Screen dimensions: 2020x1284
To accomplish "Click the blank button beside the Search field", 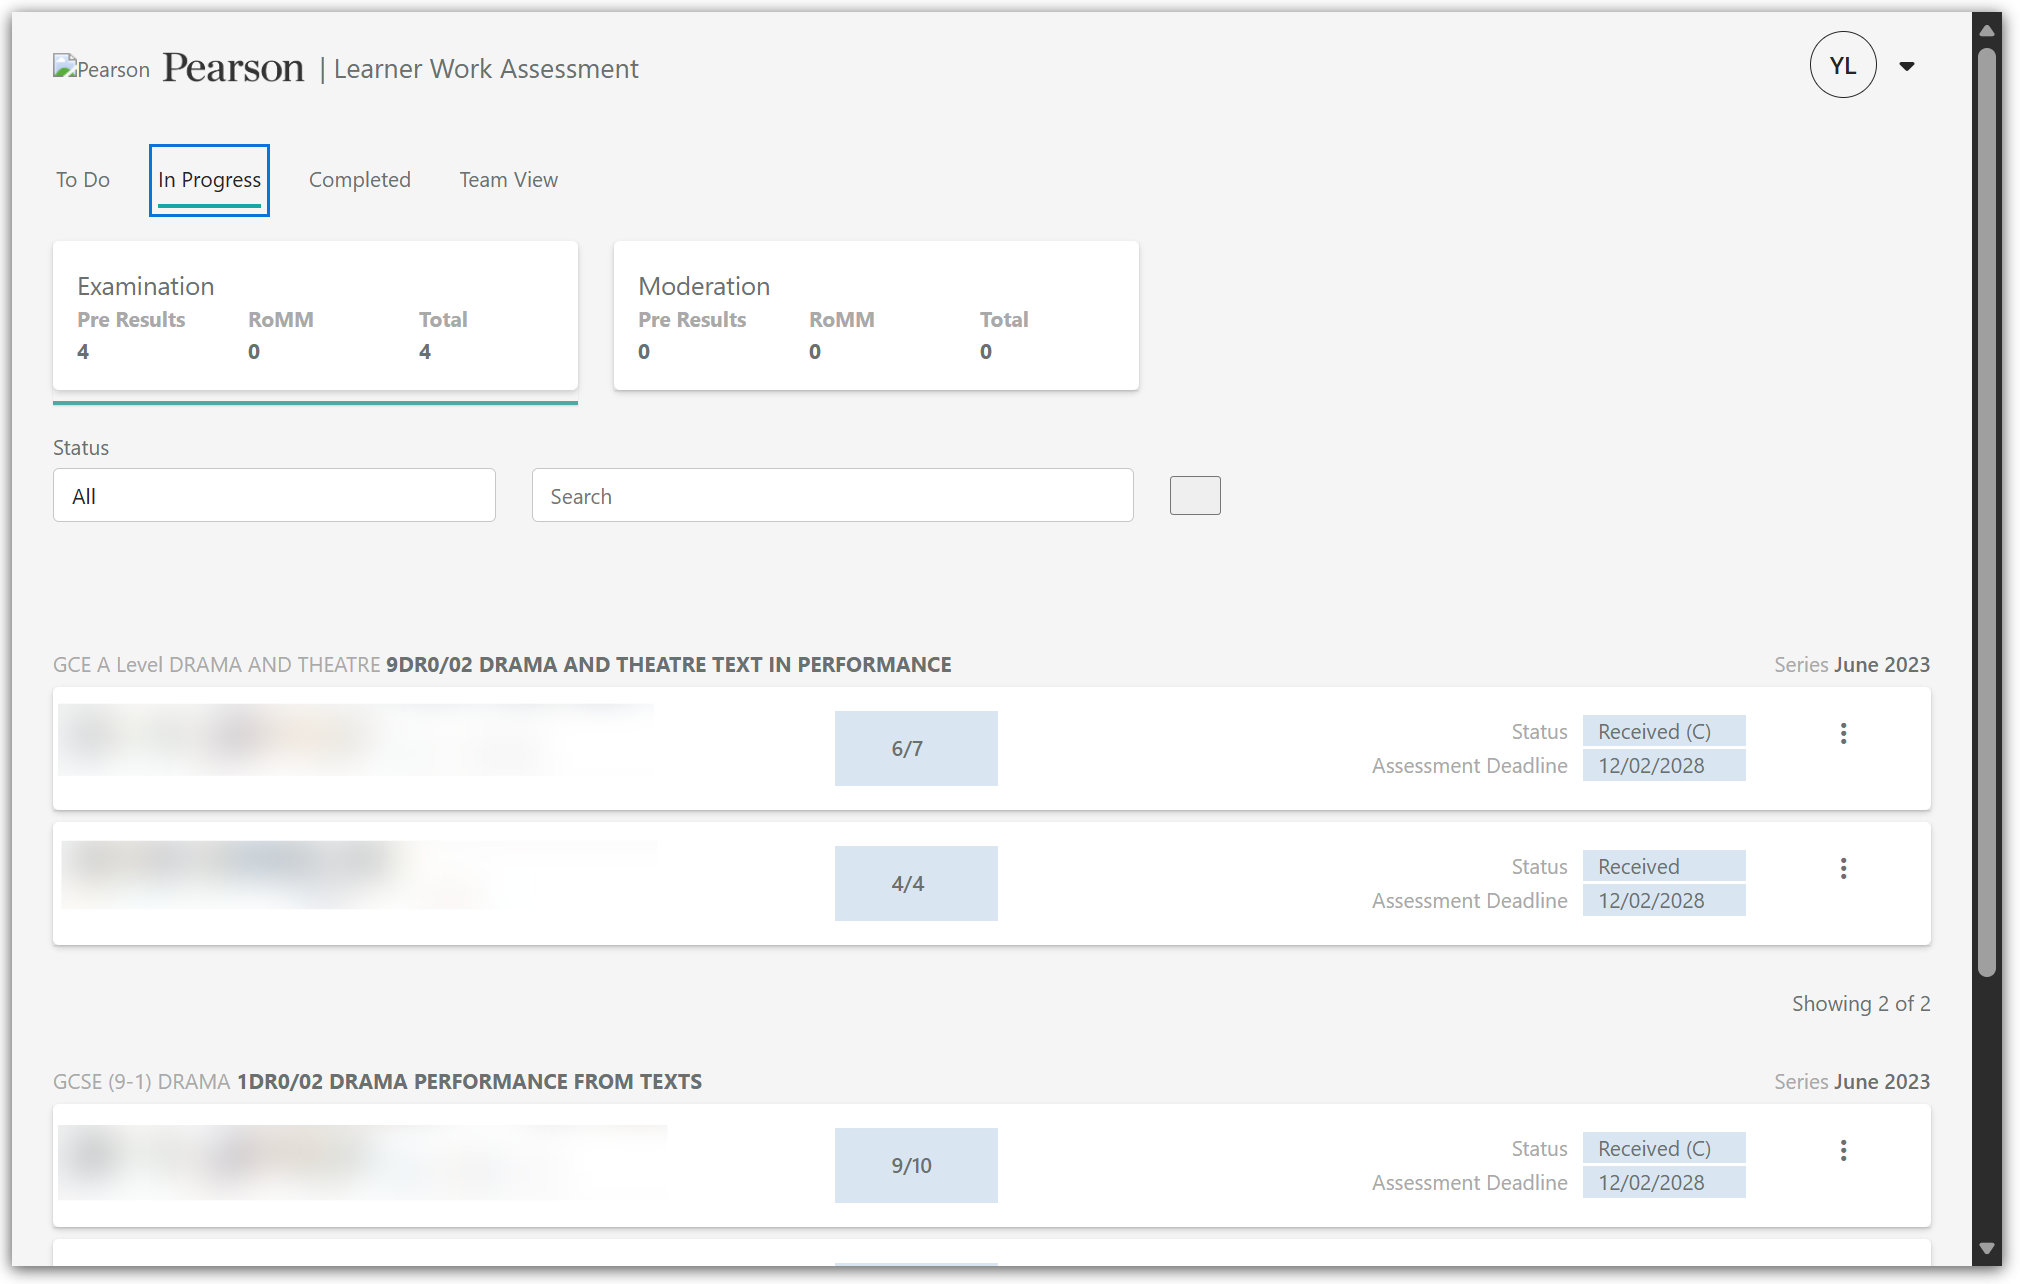I will [x=1195, y=495].
